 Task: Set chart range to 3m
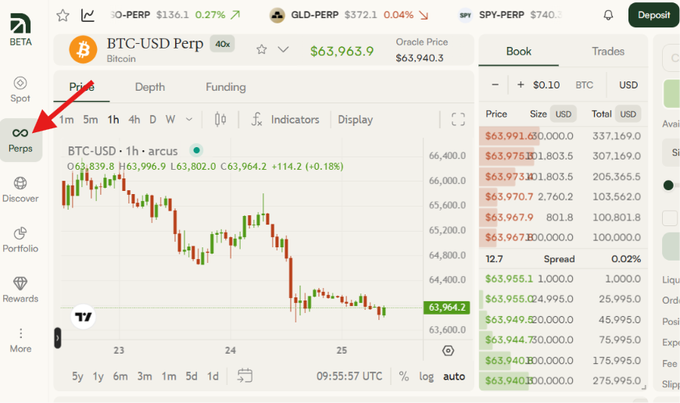(145, 376)
